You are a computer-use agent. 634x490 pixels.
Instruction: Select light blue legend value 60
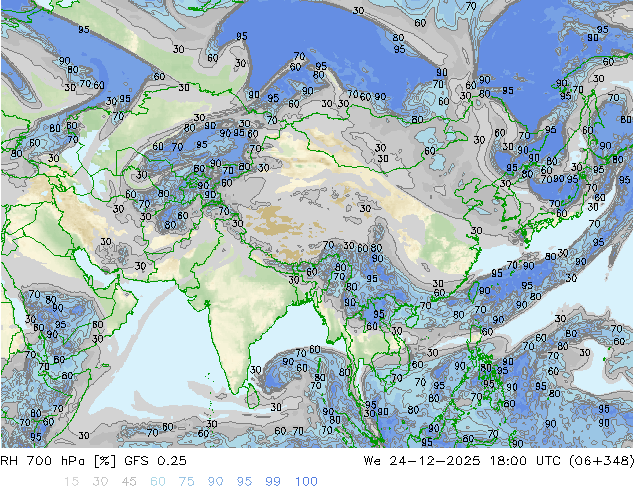coord(158,482)
